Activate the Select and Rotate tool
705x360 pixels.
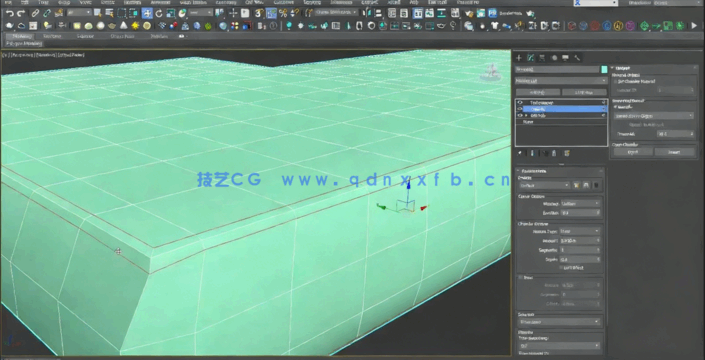pyautogui.click(x=159, y=13)
